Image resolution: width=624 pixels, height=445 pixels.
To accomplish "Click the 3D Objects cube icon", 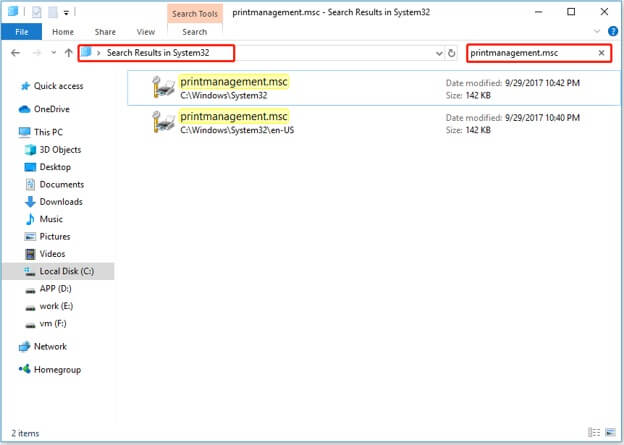I will (x=30, y=150).
